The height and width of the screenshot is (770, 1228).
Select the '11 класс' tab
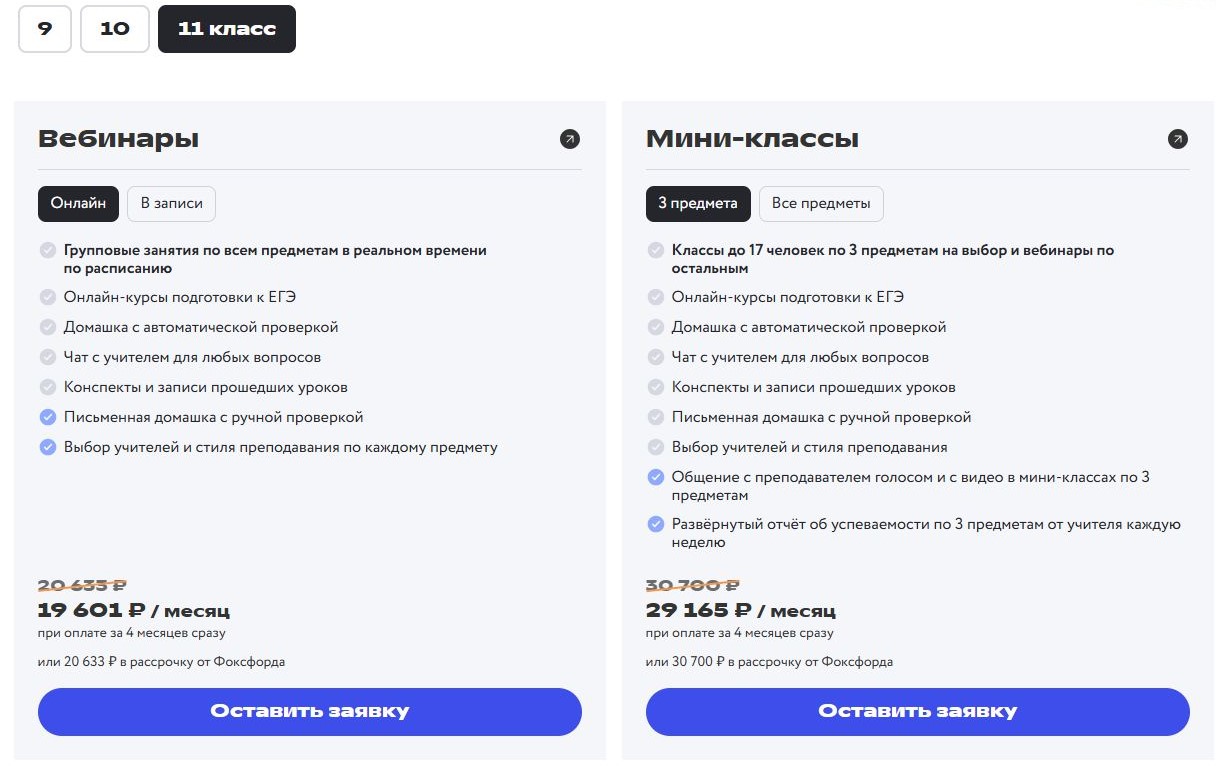[226, 29]
